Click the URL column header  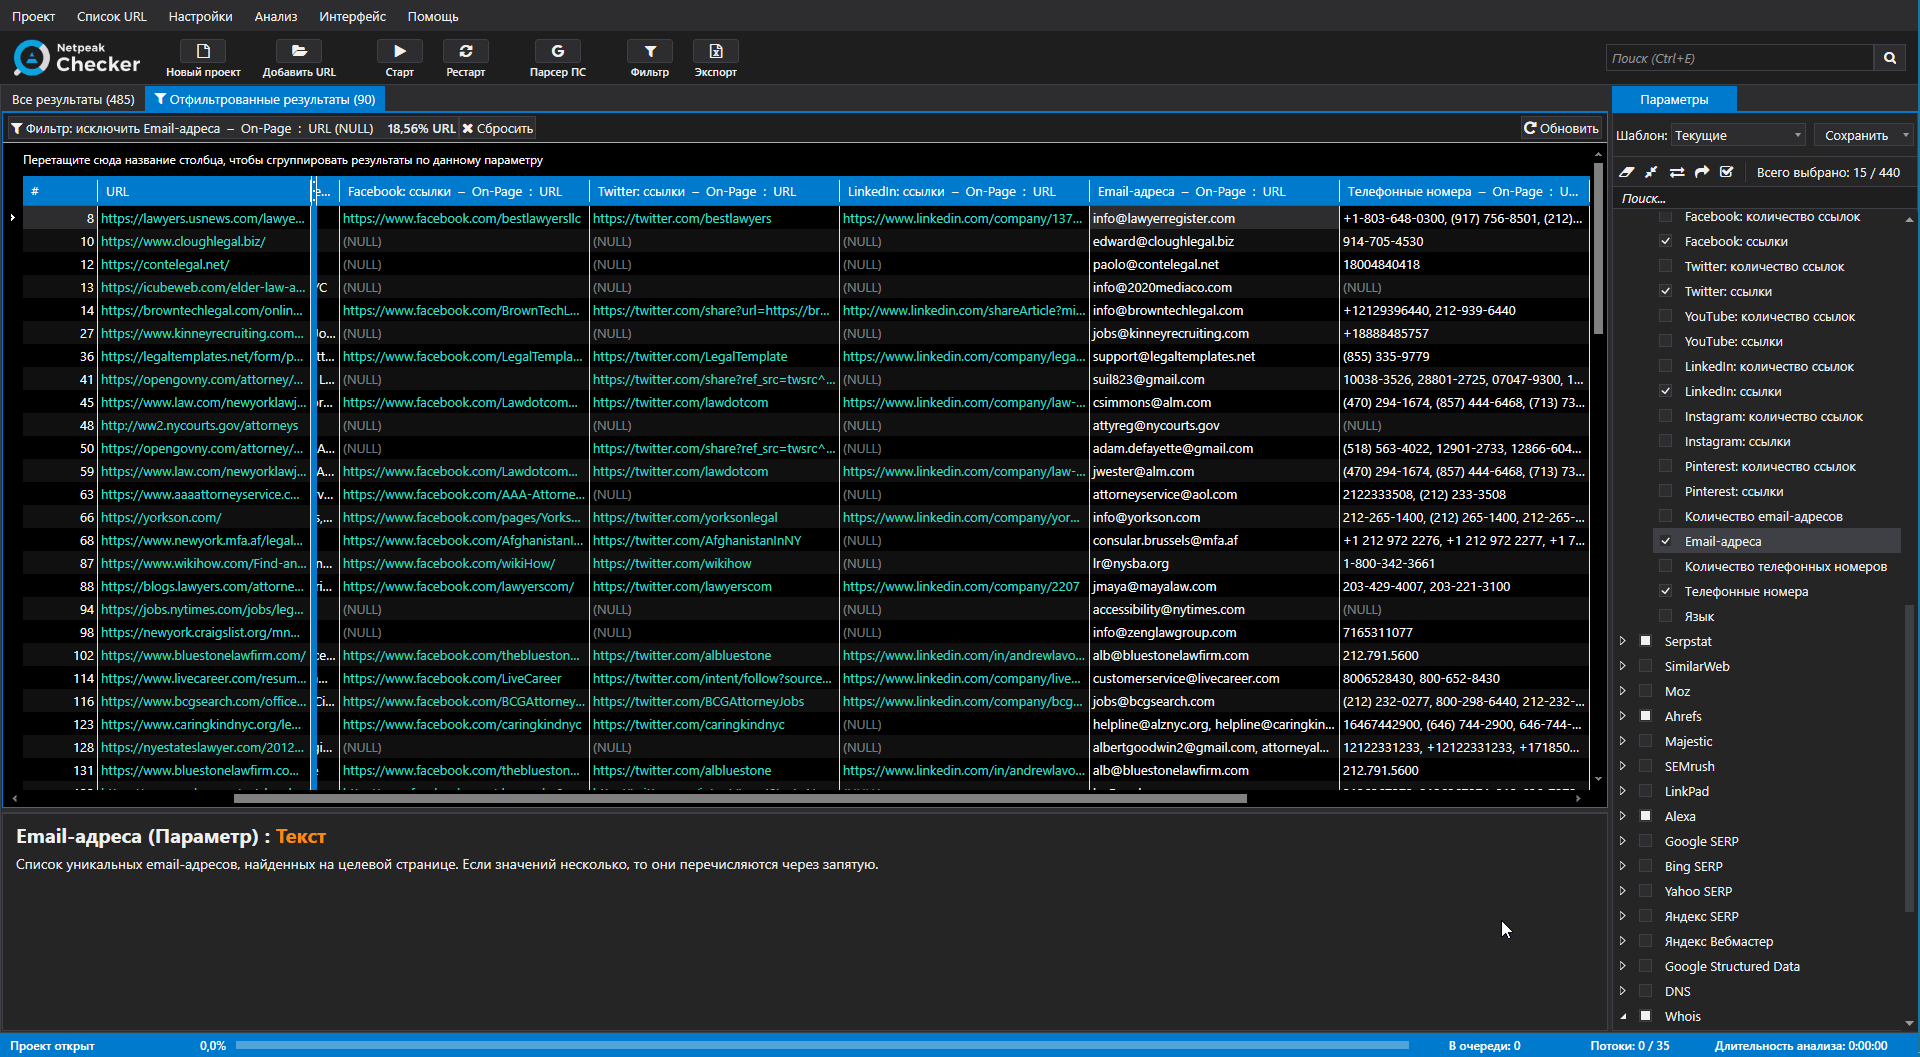204,191
